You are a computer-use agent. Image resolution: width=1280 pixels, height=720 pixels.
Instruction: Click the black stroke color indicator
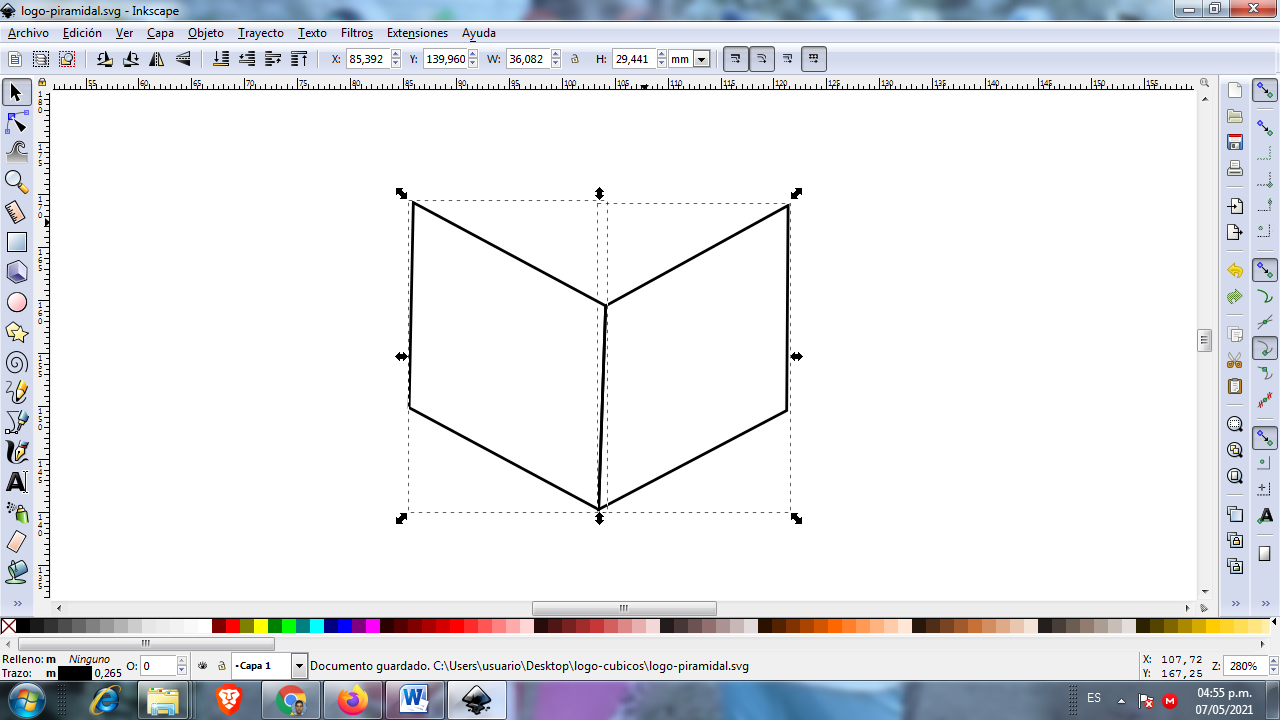(x=75, y=673)
